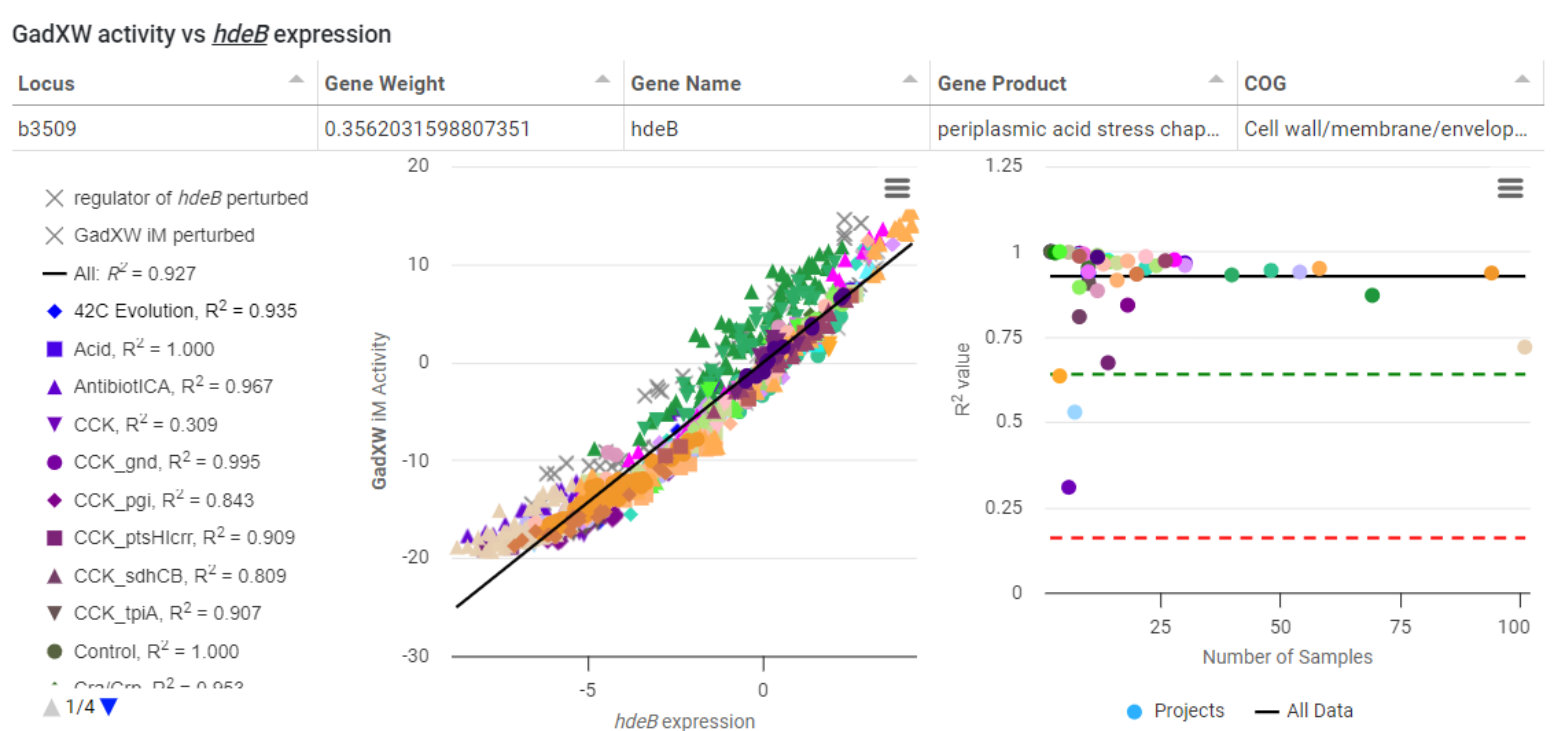The height and width of the screenshot is (731, 1554).
Task: Click the AntibiotICA legend triangle marker
Action: [x=55, y=386]
